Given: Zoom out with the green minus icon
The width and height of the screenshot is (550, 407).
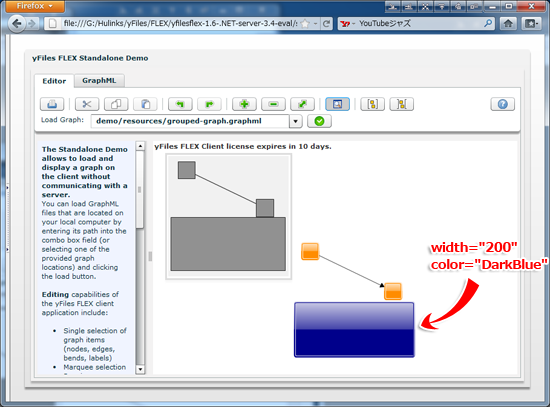Looking at the screenshot, I should (273, 104).
